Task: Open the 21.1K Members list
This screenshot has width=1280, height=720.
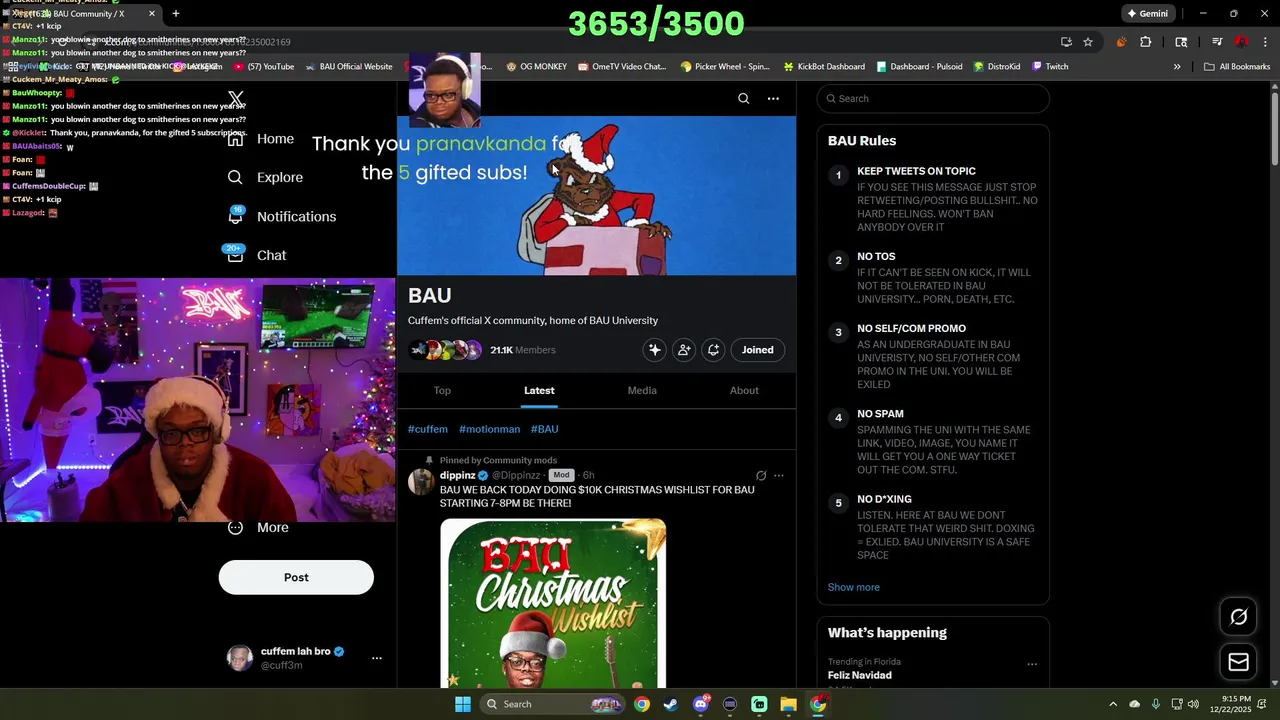Action: (522, 350)
